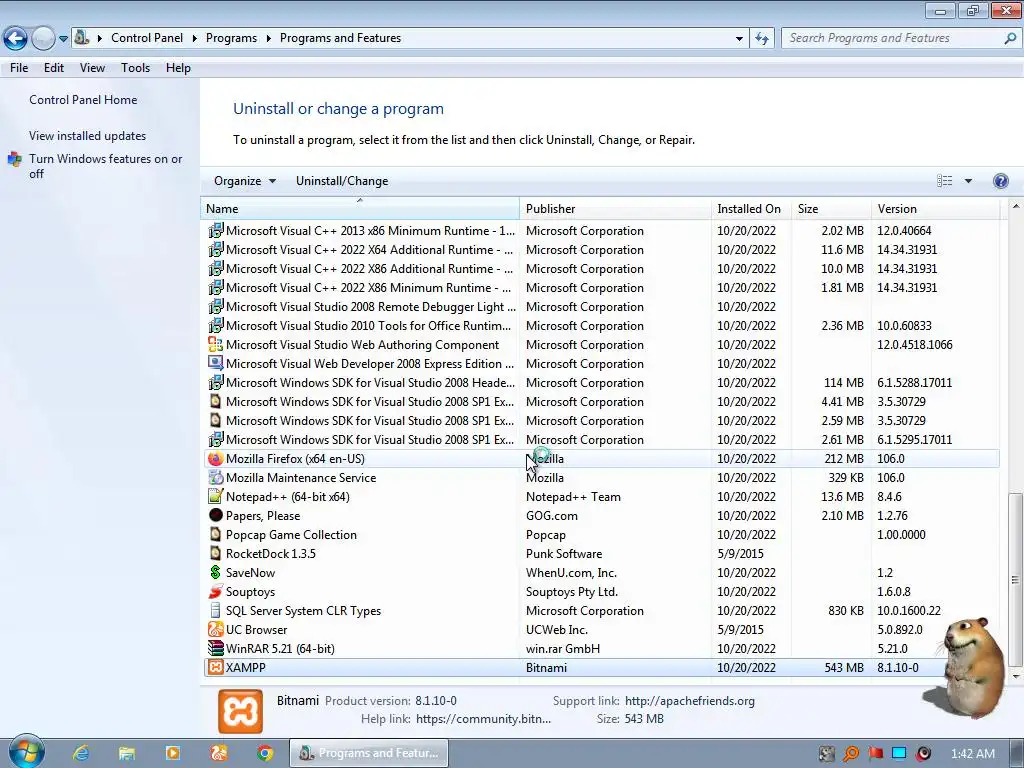Click the refresh button beside address bar

[761, 39]
